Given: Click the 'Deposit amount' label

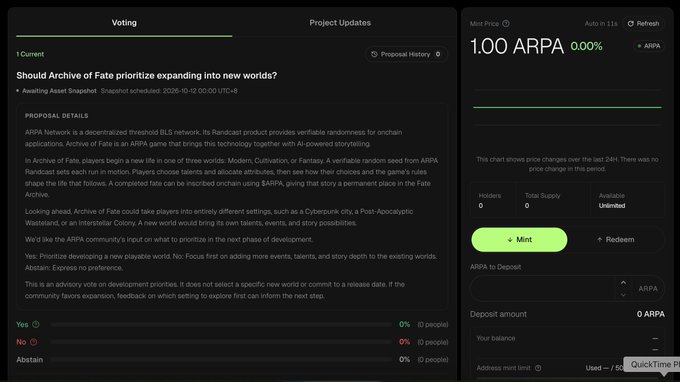Looking at the screenshot, I should click(x=498, y=314).
